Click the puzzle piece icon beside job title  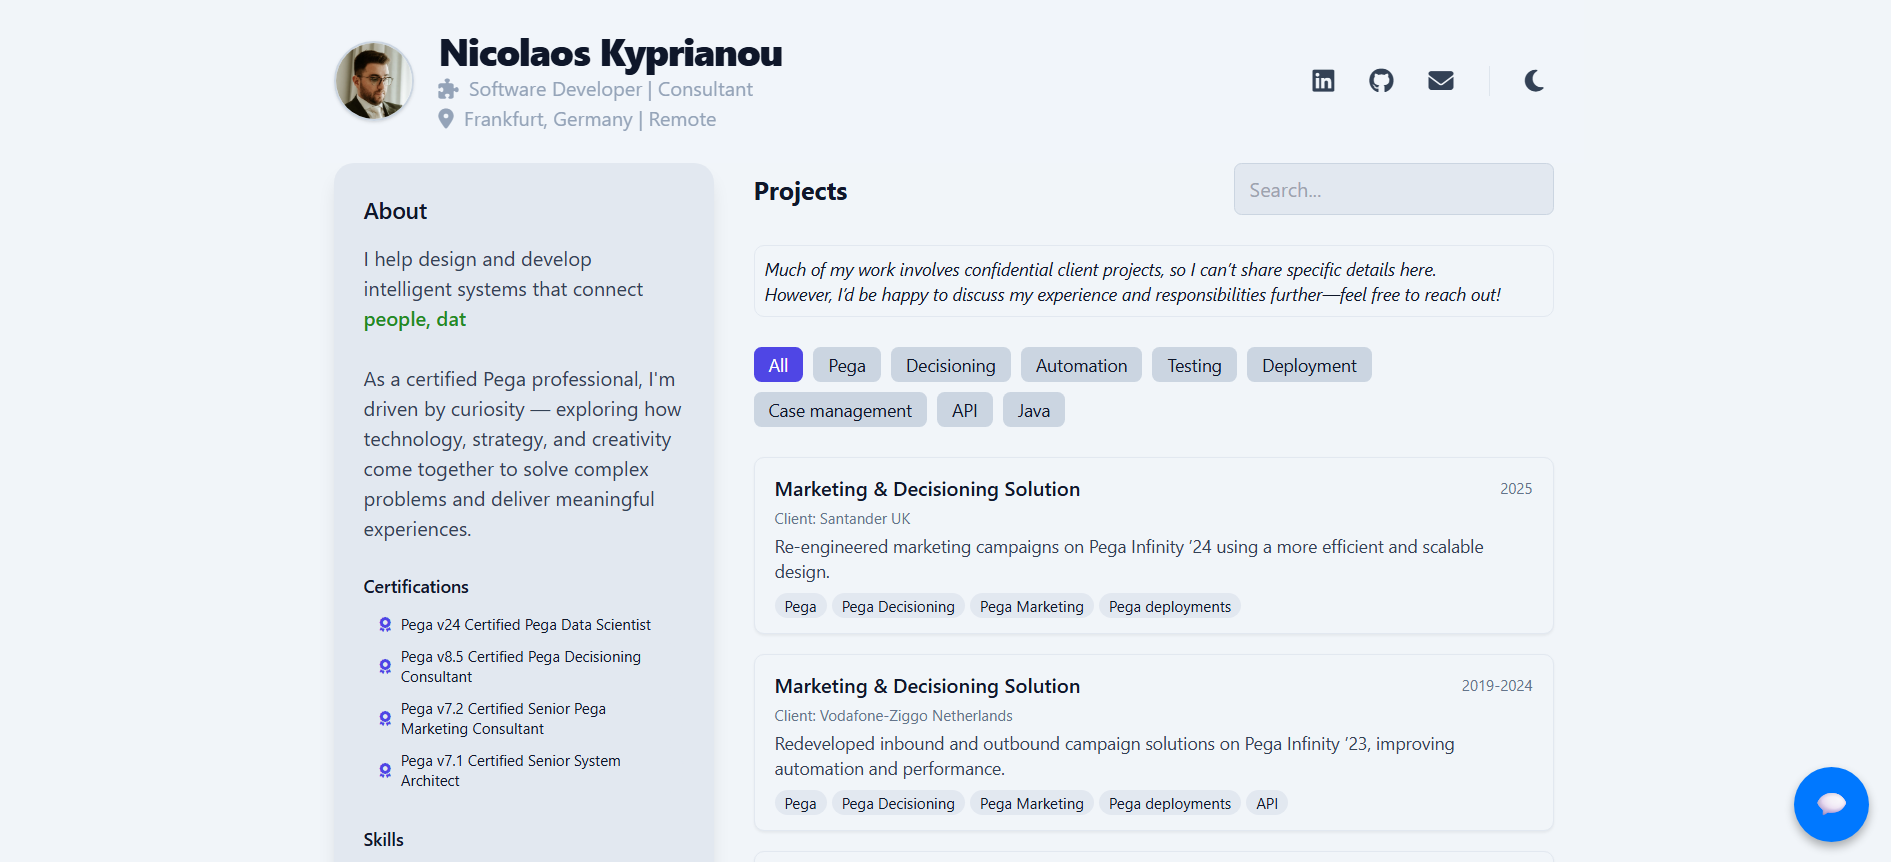[x=448, y=90]
